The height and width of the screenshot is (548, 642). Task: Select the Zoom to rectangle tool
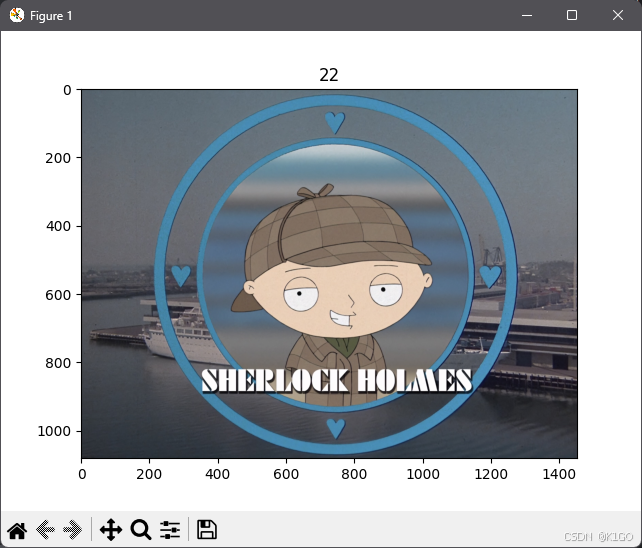pos(141,530)
